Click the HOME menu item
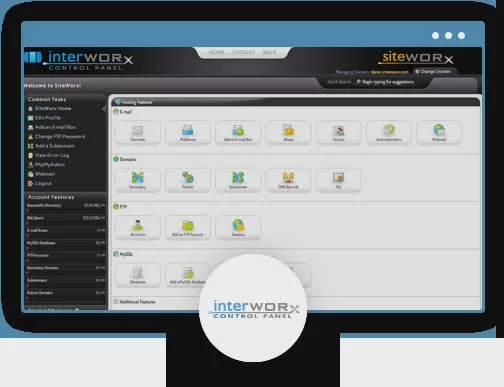 (x=216, y=52)
